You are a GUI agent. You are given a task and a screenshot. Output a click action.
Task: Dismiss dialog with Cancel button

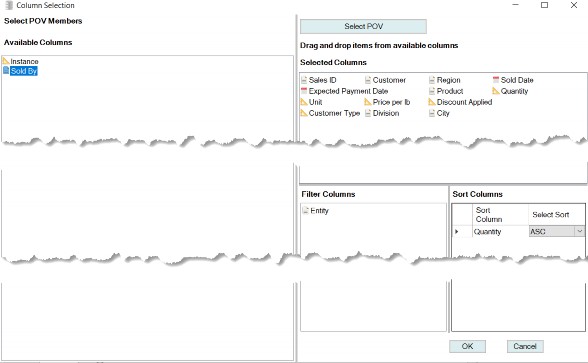[x=525, y=346]
